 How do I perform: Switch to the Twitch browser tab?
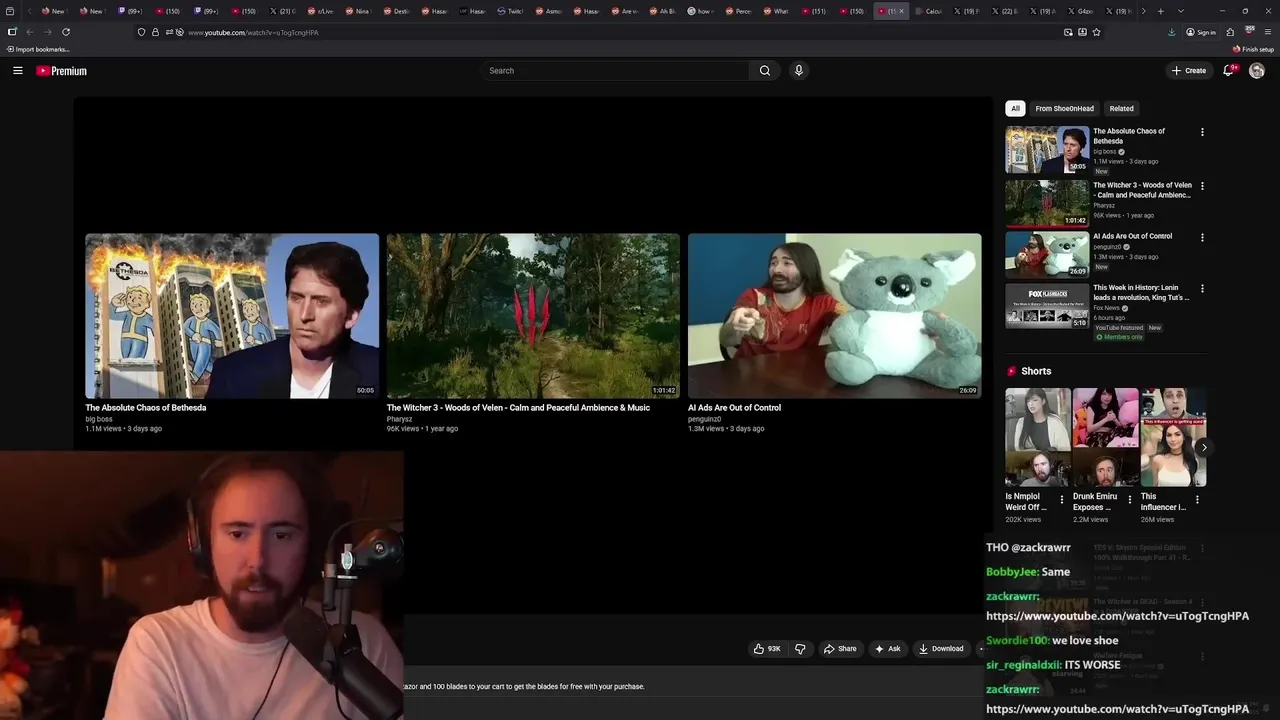(510, 11)
